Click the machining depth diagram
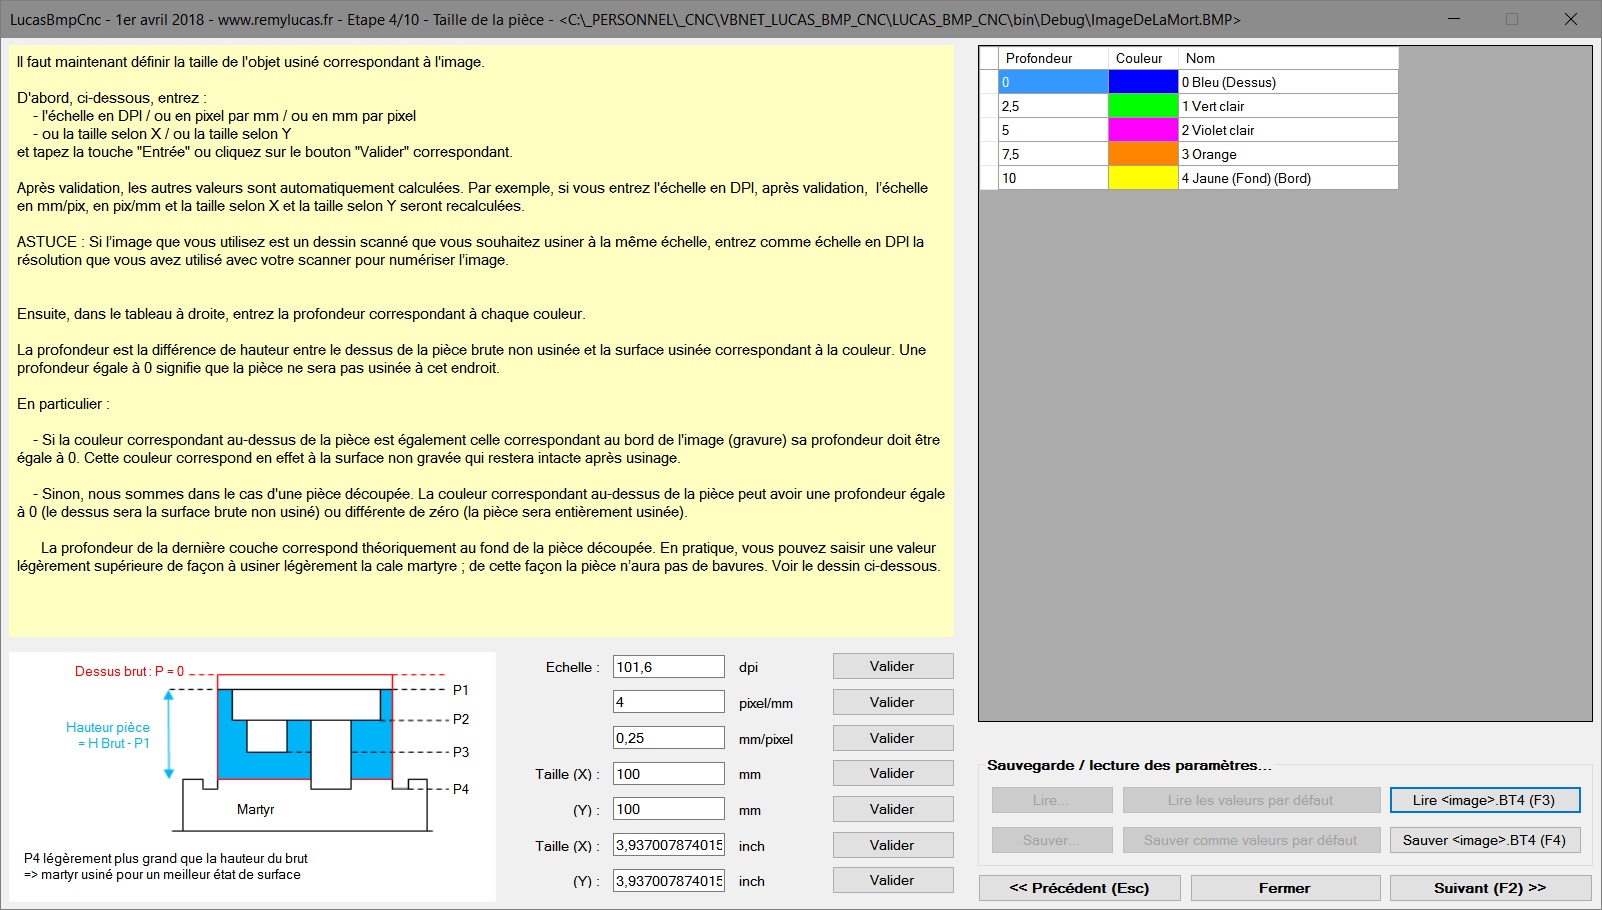This screenshot has height=910, width=1602. pos(252,776)
